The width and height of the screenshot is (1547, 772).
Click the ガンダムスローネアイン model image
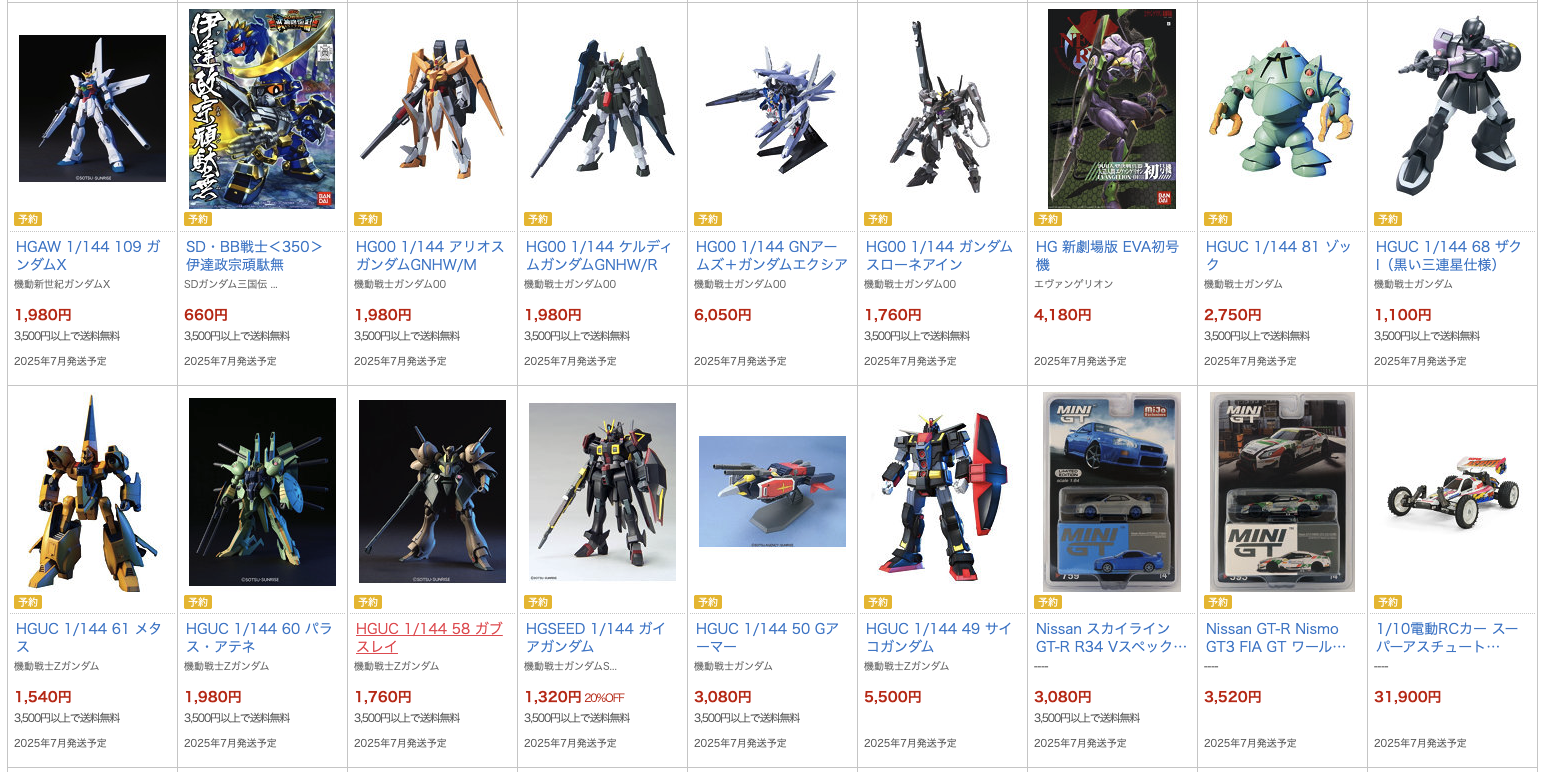point(942,108)
